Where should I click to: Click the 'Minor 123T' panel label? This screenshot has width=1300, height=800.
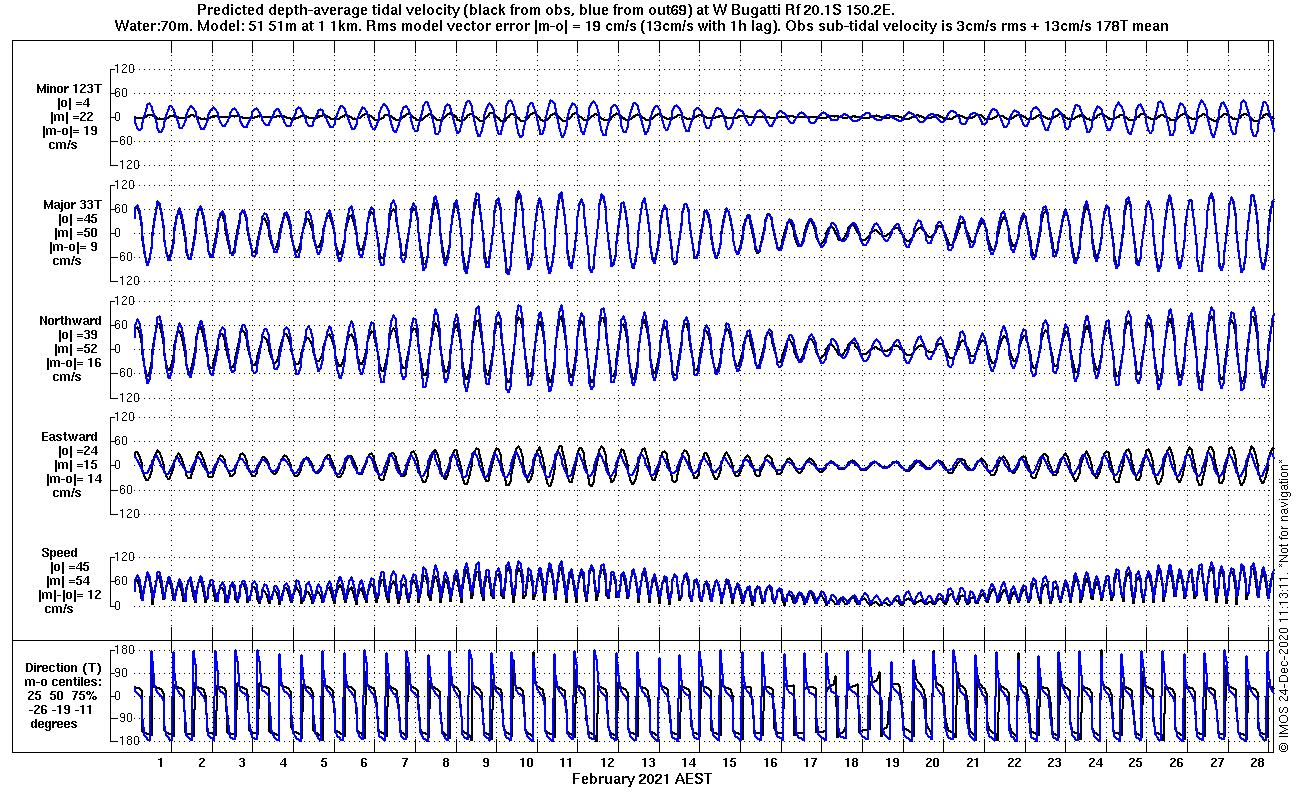[69, 89]
